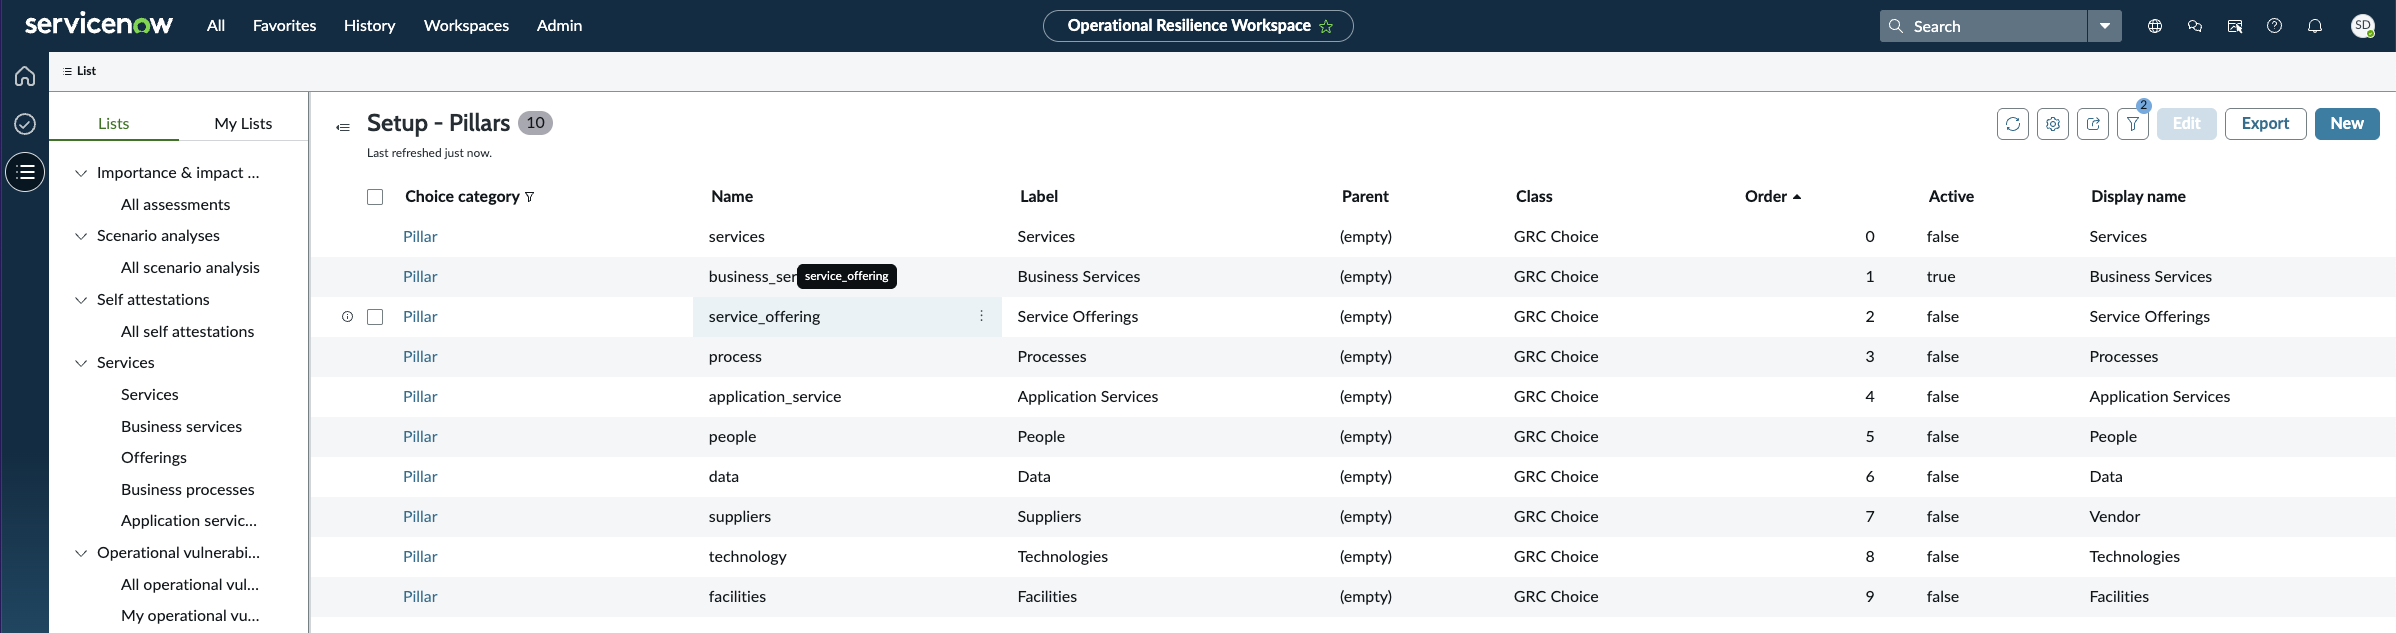The height and width of the screenshot is (633, 2396).
Task: Click the Order column sort arrow
Action: click(x=1797, y=197)
